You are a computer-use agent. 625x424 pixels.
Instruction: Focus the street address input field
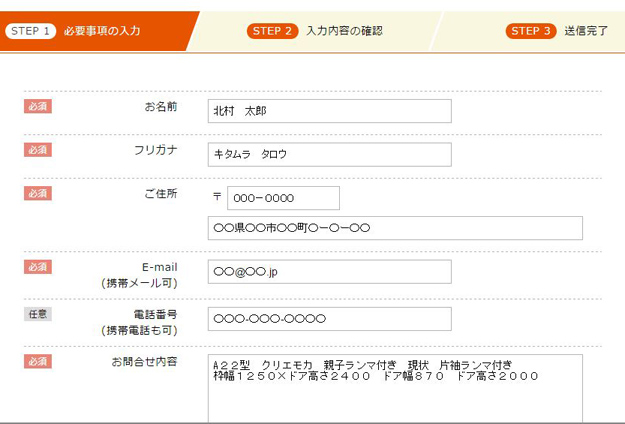click(395, 229)
